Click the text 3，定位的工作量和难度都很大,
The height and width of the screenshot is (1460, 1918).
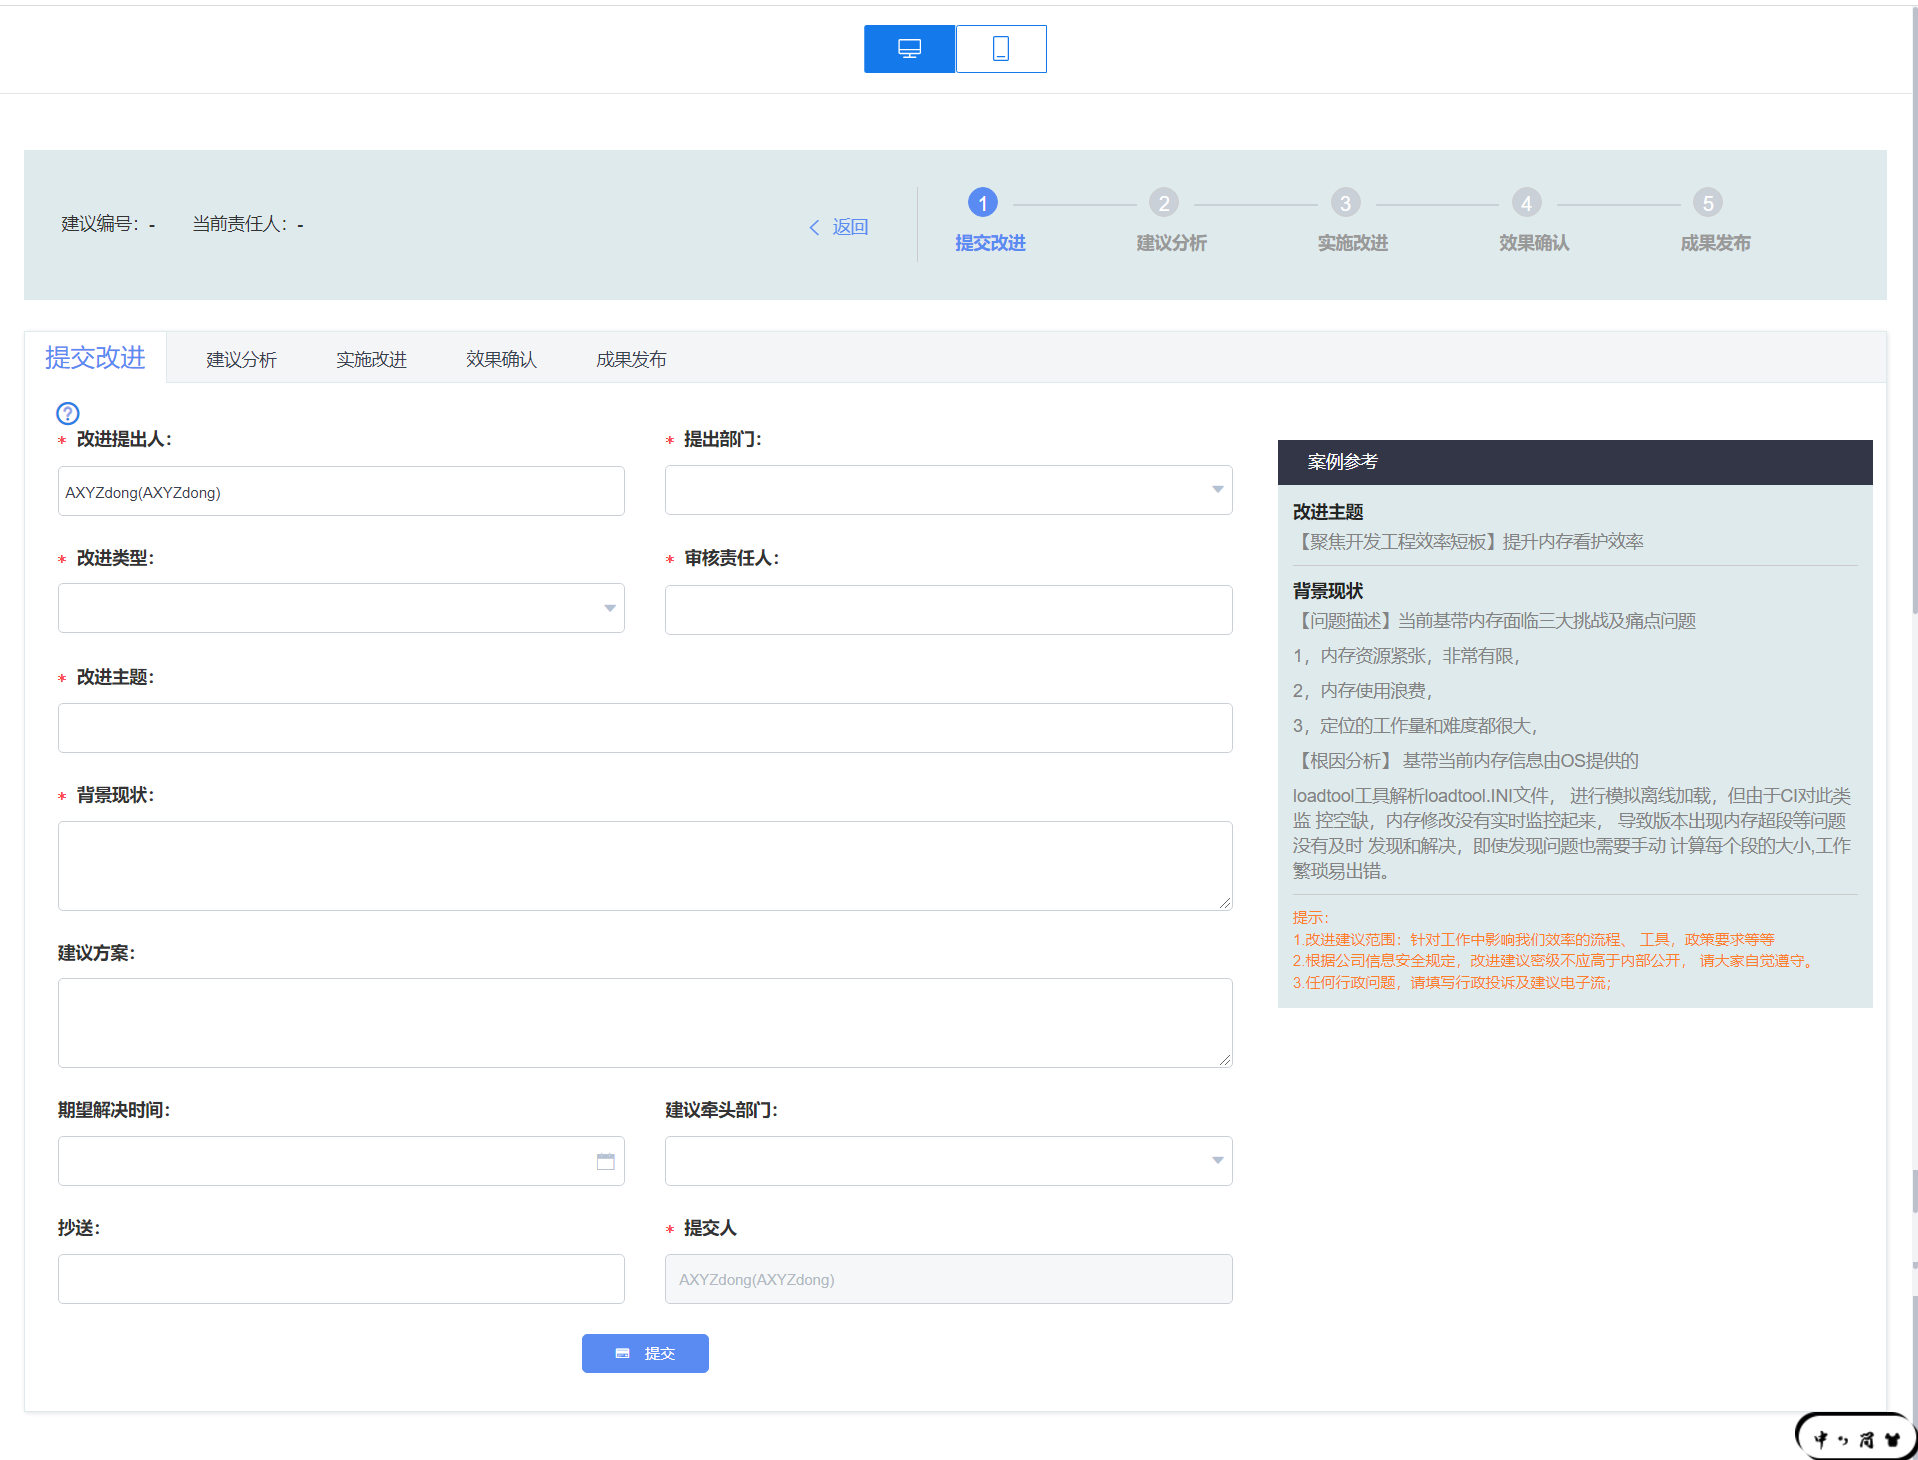coord(1415,726)
